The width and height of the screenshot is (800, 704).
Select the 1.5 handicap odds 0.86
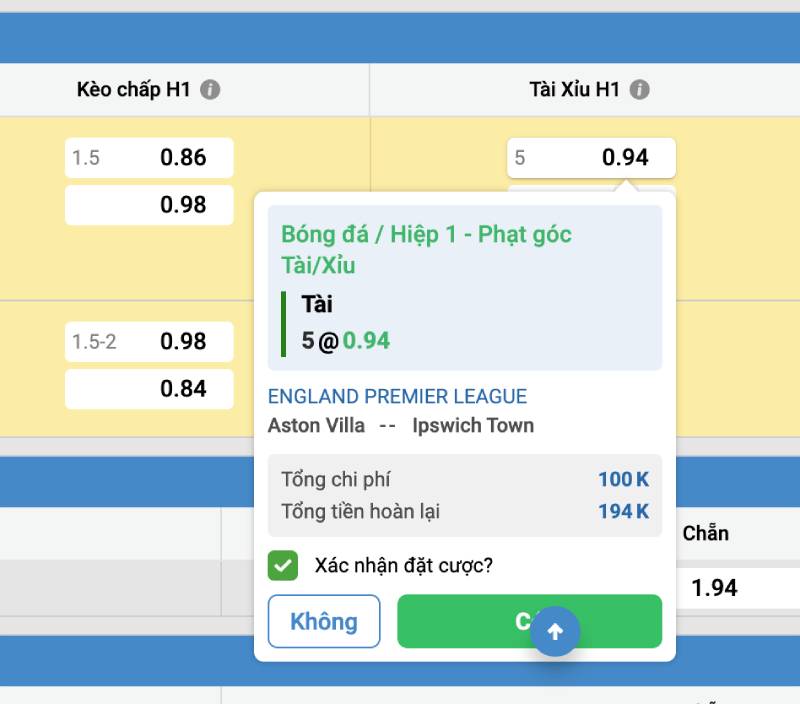(x=149, y=157)
